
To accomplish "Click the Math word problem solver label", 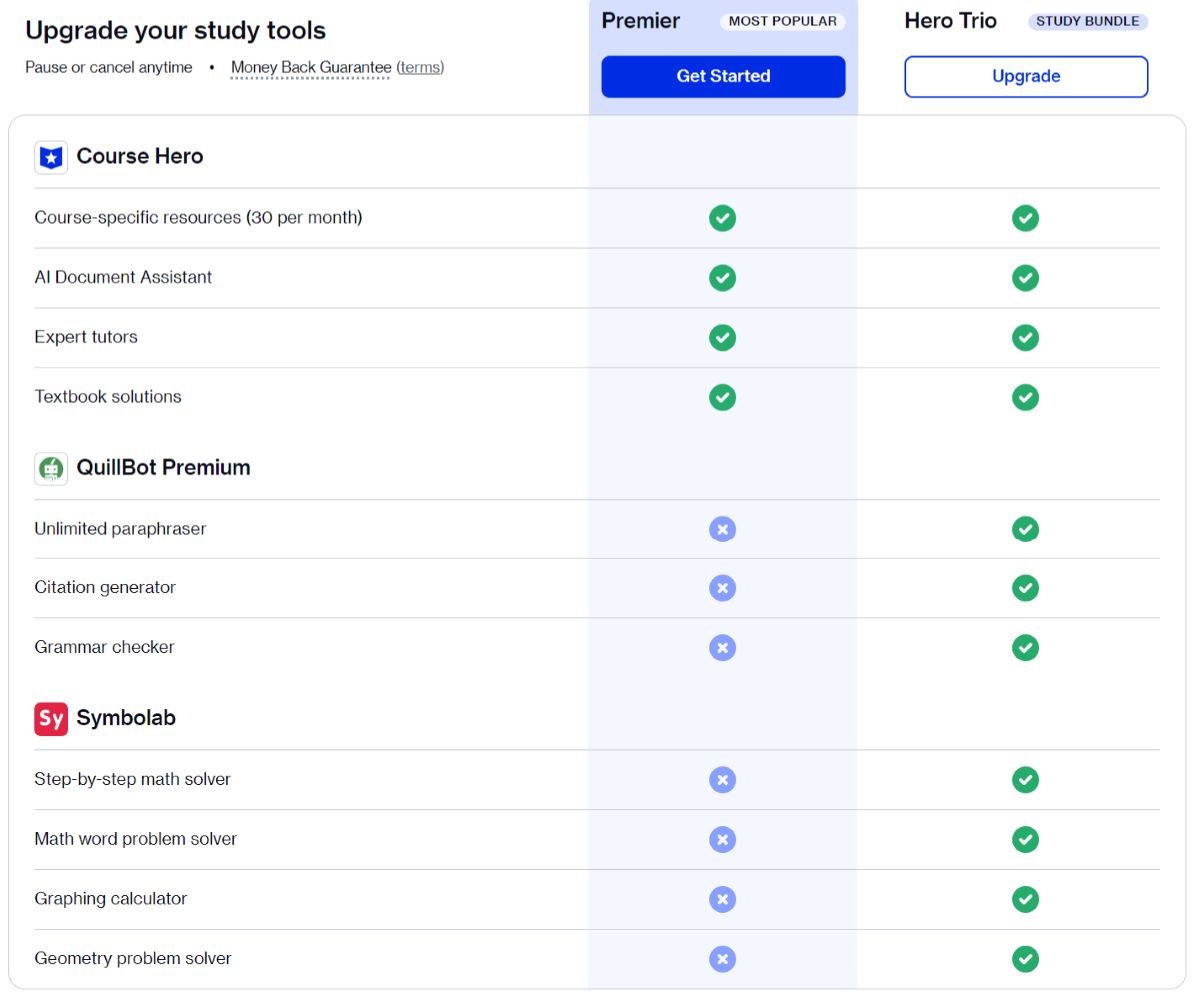I will [x=136, y=839].
